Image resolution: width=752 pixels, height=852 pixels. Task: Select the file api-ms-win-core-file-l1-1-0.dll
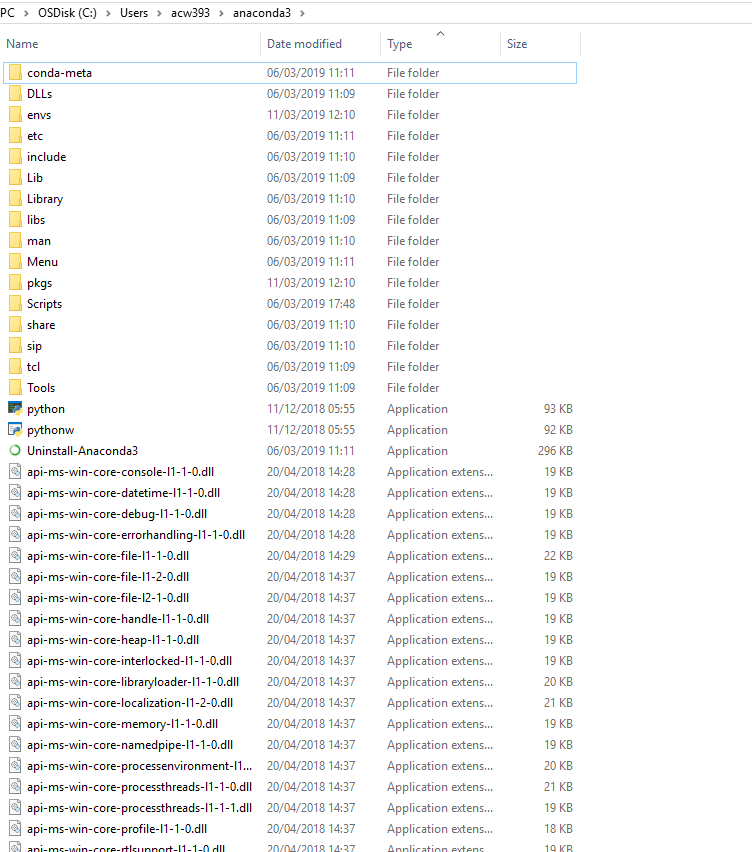[108, 556]
